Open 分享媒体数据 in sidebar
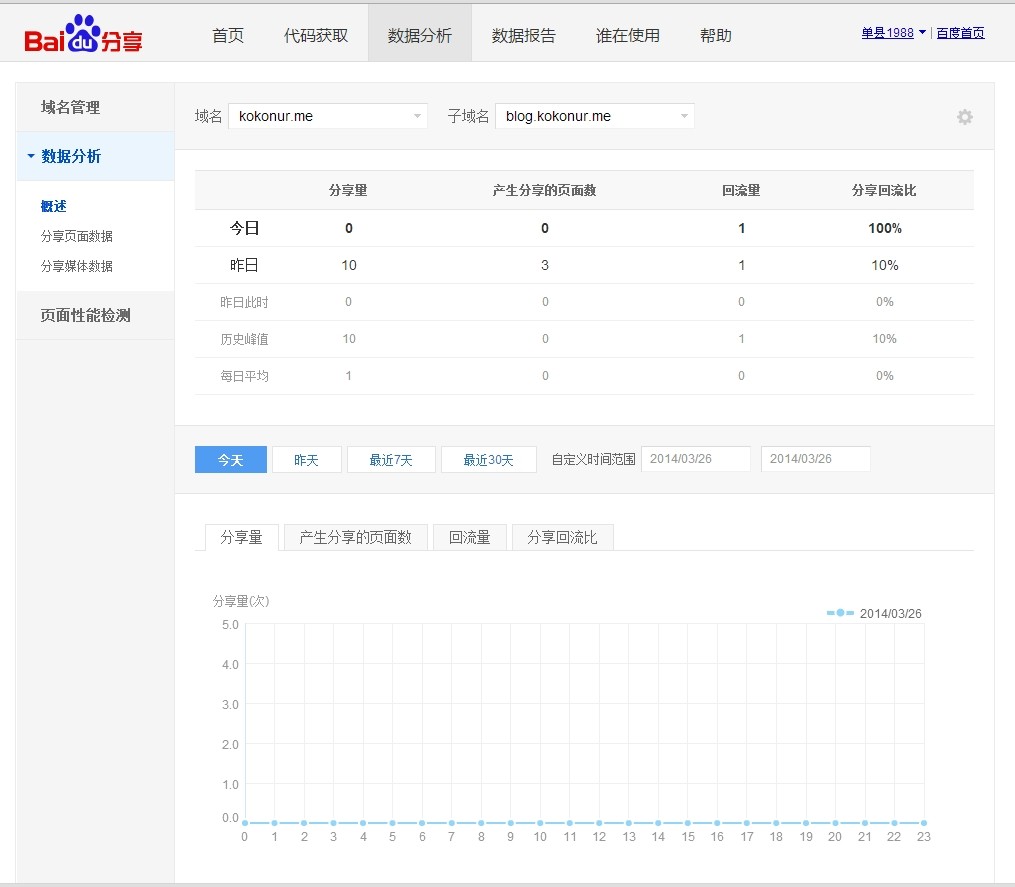The width and height of the screenshot is (1015, 887). pos(76,266)
